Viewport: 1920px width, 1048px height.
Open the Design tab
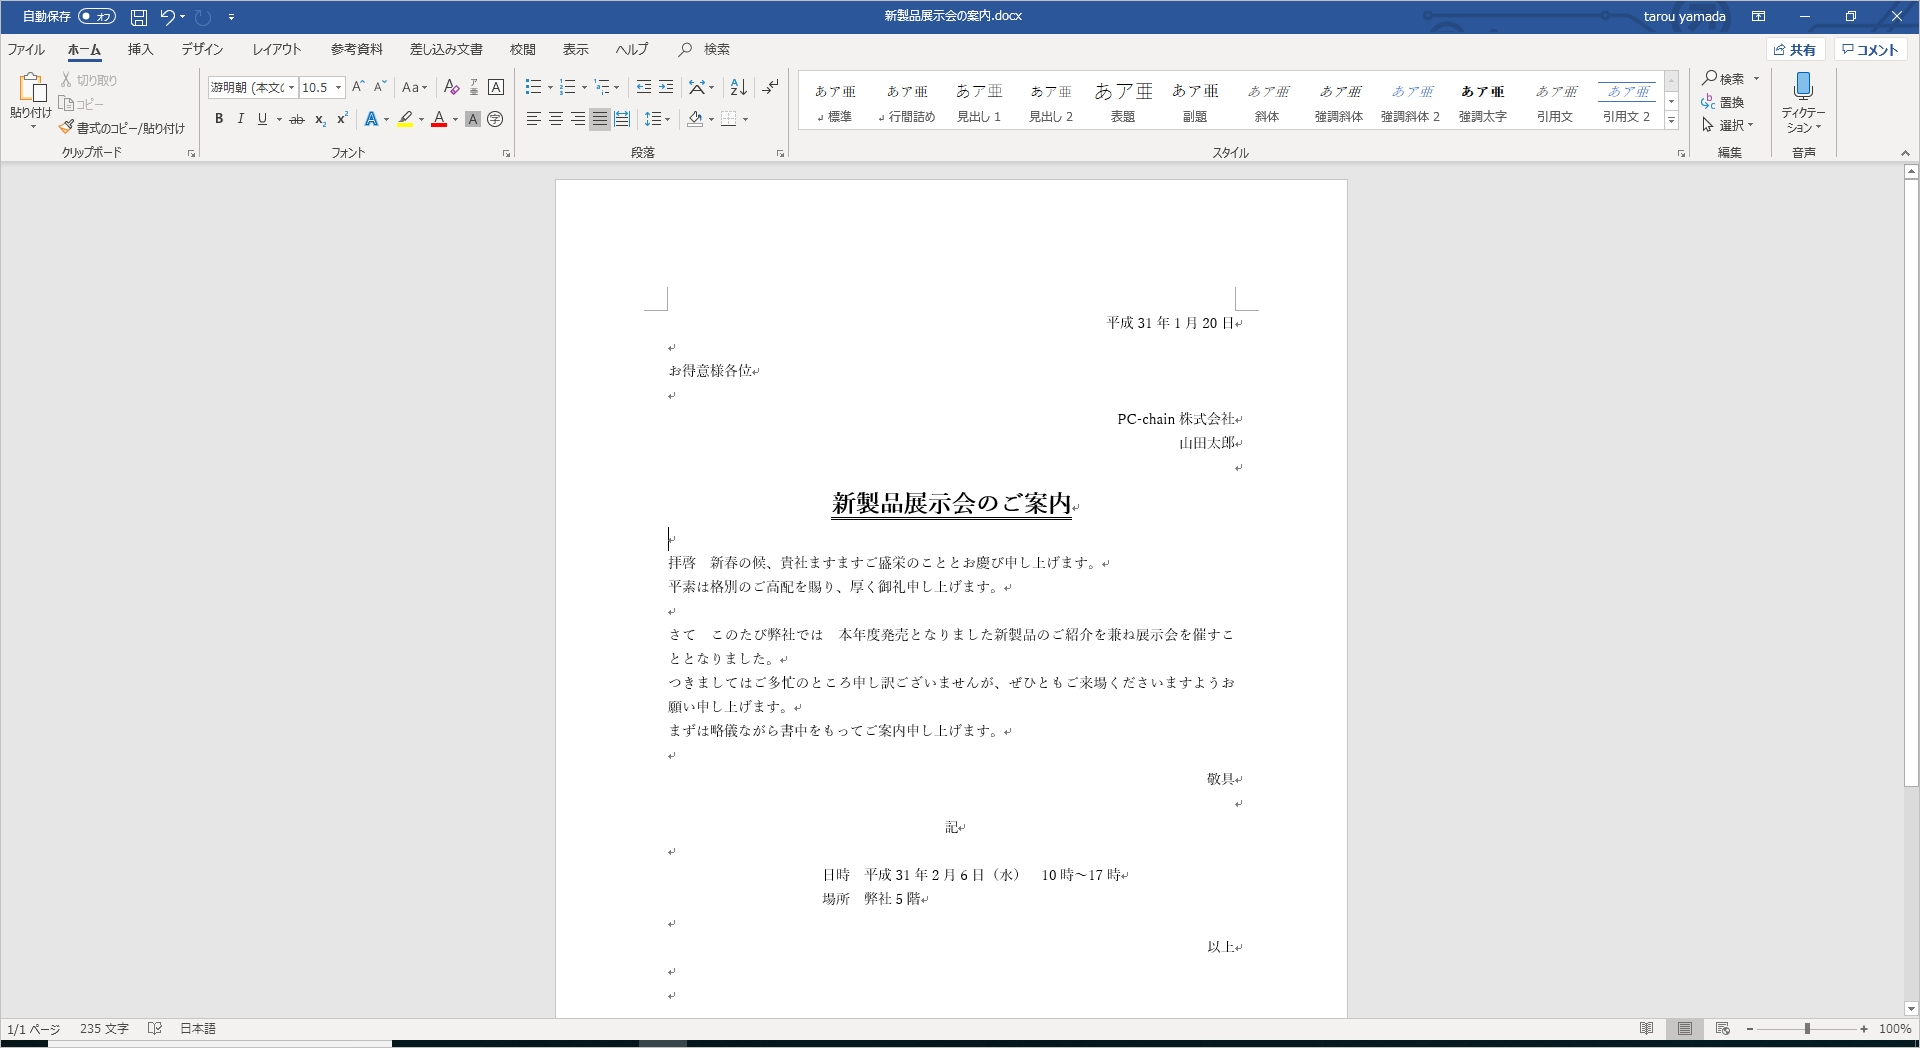[x=202, y=49]
